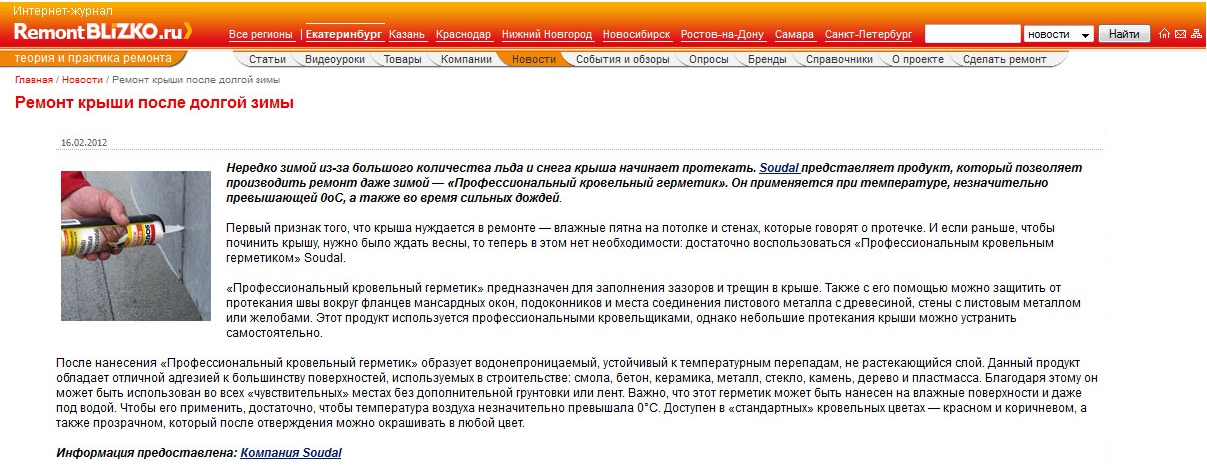Click the article title Ремонт крыши после долгой зимы
The height and width of the screenshot is (470, 1207).
click(154, 102)
